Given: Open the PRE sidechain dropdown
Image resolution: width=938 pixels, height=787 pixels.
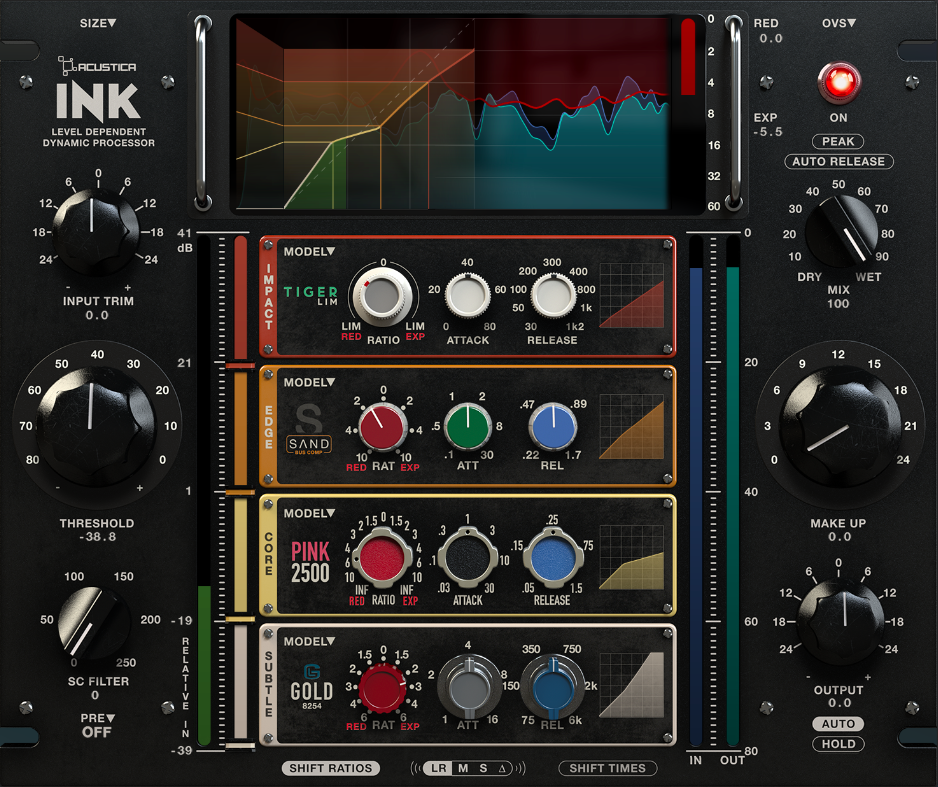Looking at the screenshot, I should [x=98, y=718].
